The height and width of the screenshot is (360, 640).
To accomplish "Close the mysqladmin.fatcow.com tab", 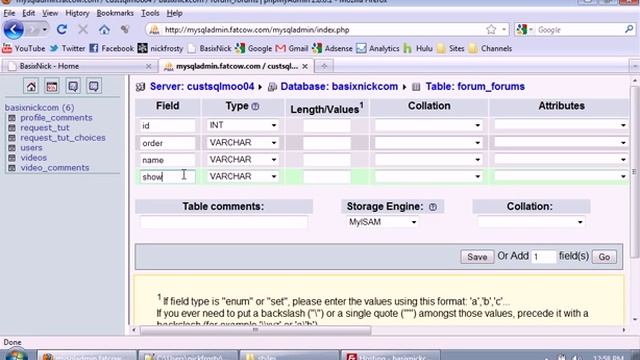I will tap(305, 66).
